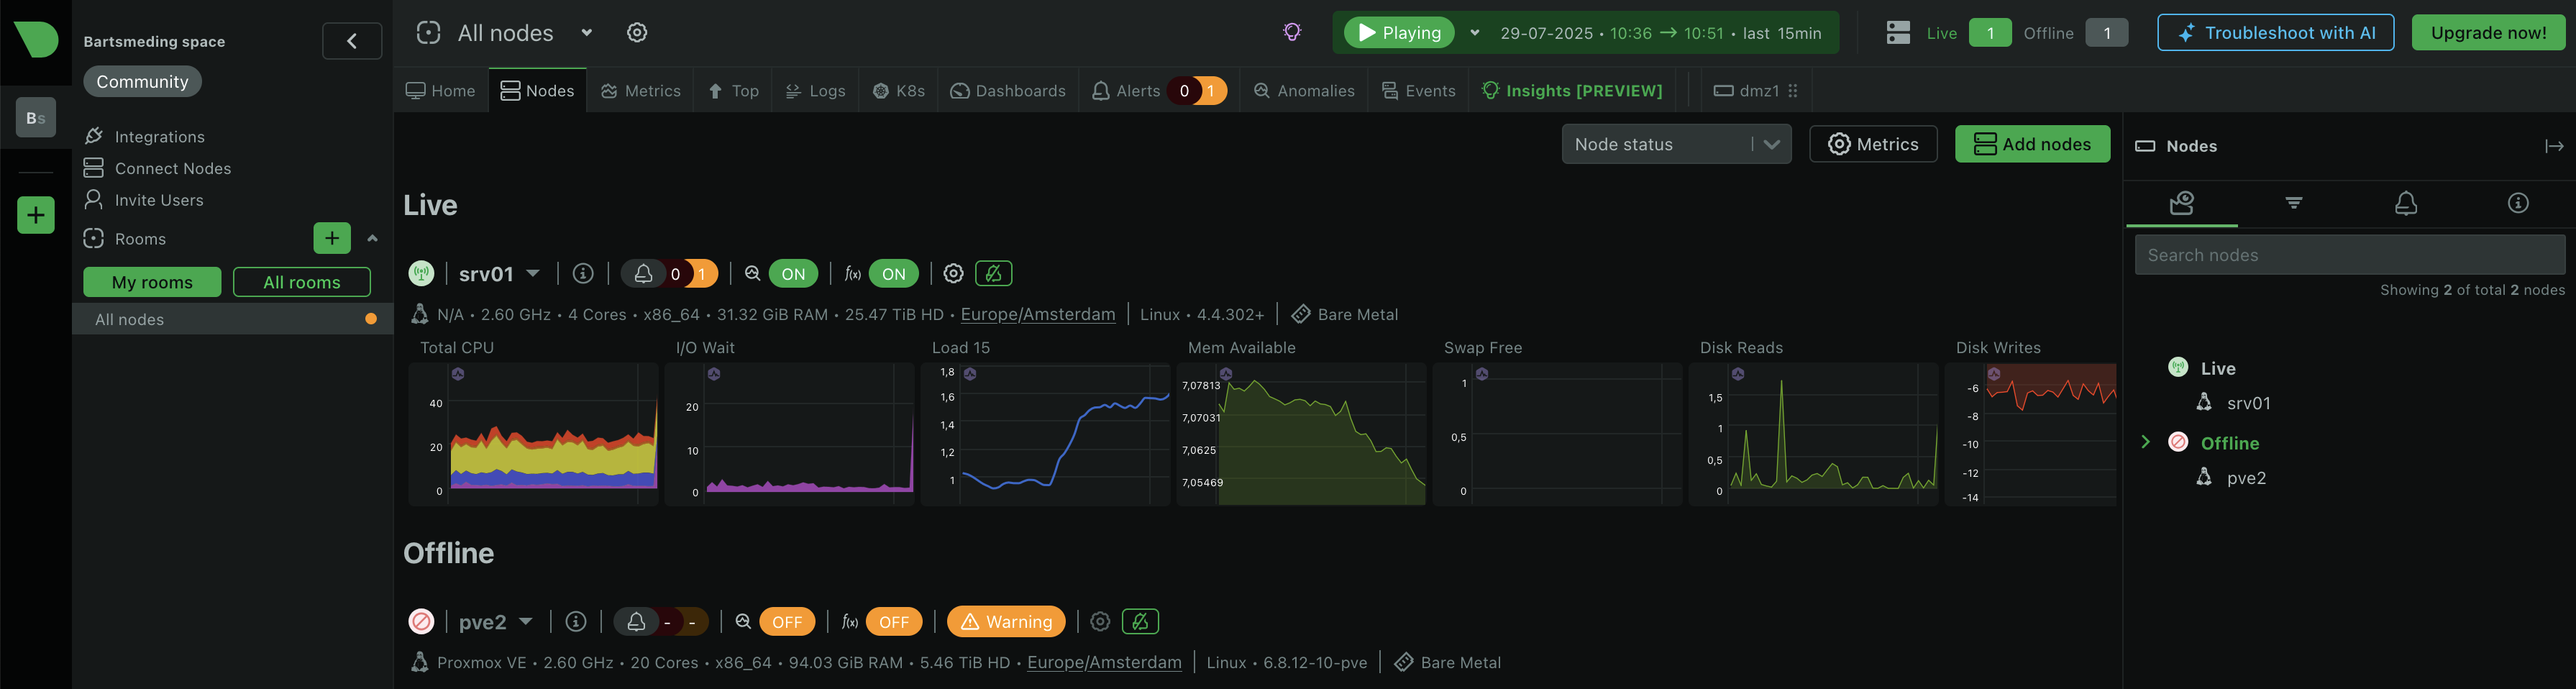The height and width of the screenshot is (689, 2576).
Task: Click the Add nodes button
Action: coord(2032,144)
